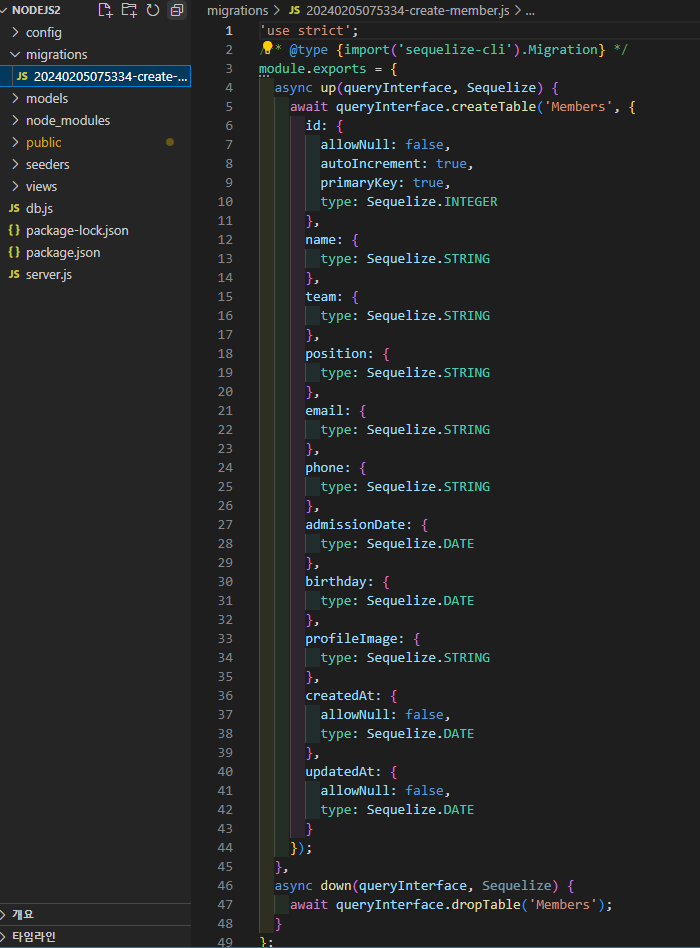This screenshot has width=700, height=948.
Task: Open server.js from the explorer
Action: [49, 274]
